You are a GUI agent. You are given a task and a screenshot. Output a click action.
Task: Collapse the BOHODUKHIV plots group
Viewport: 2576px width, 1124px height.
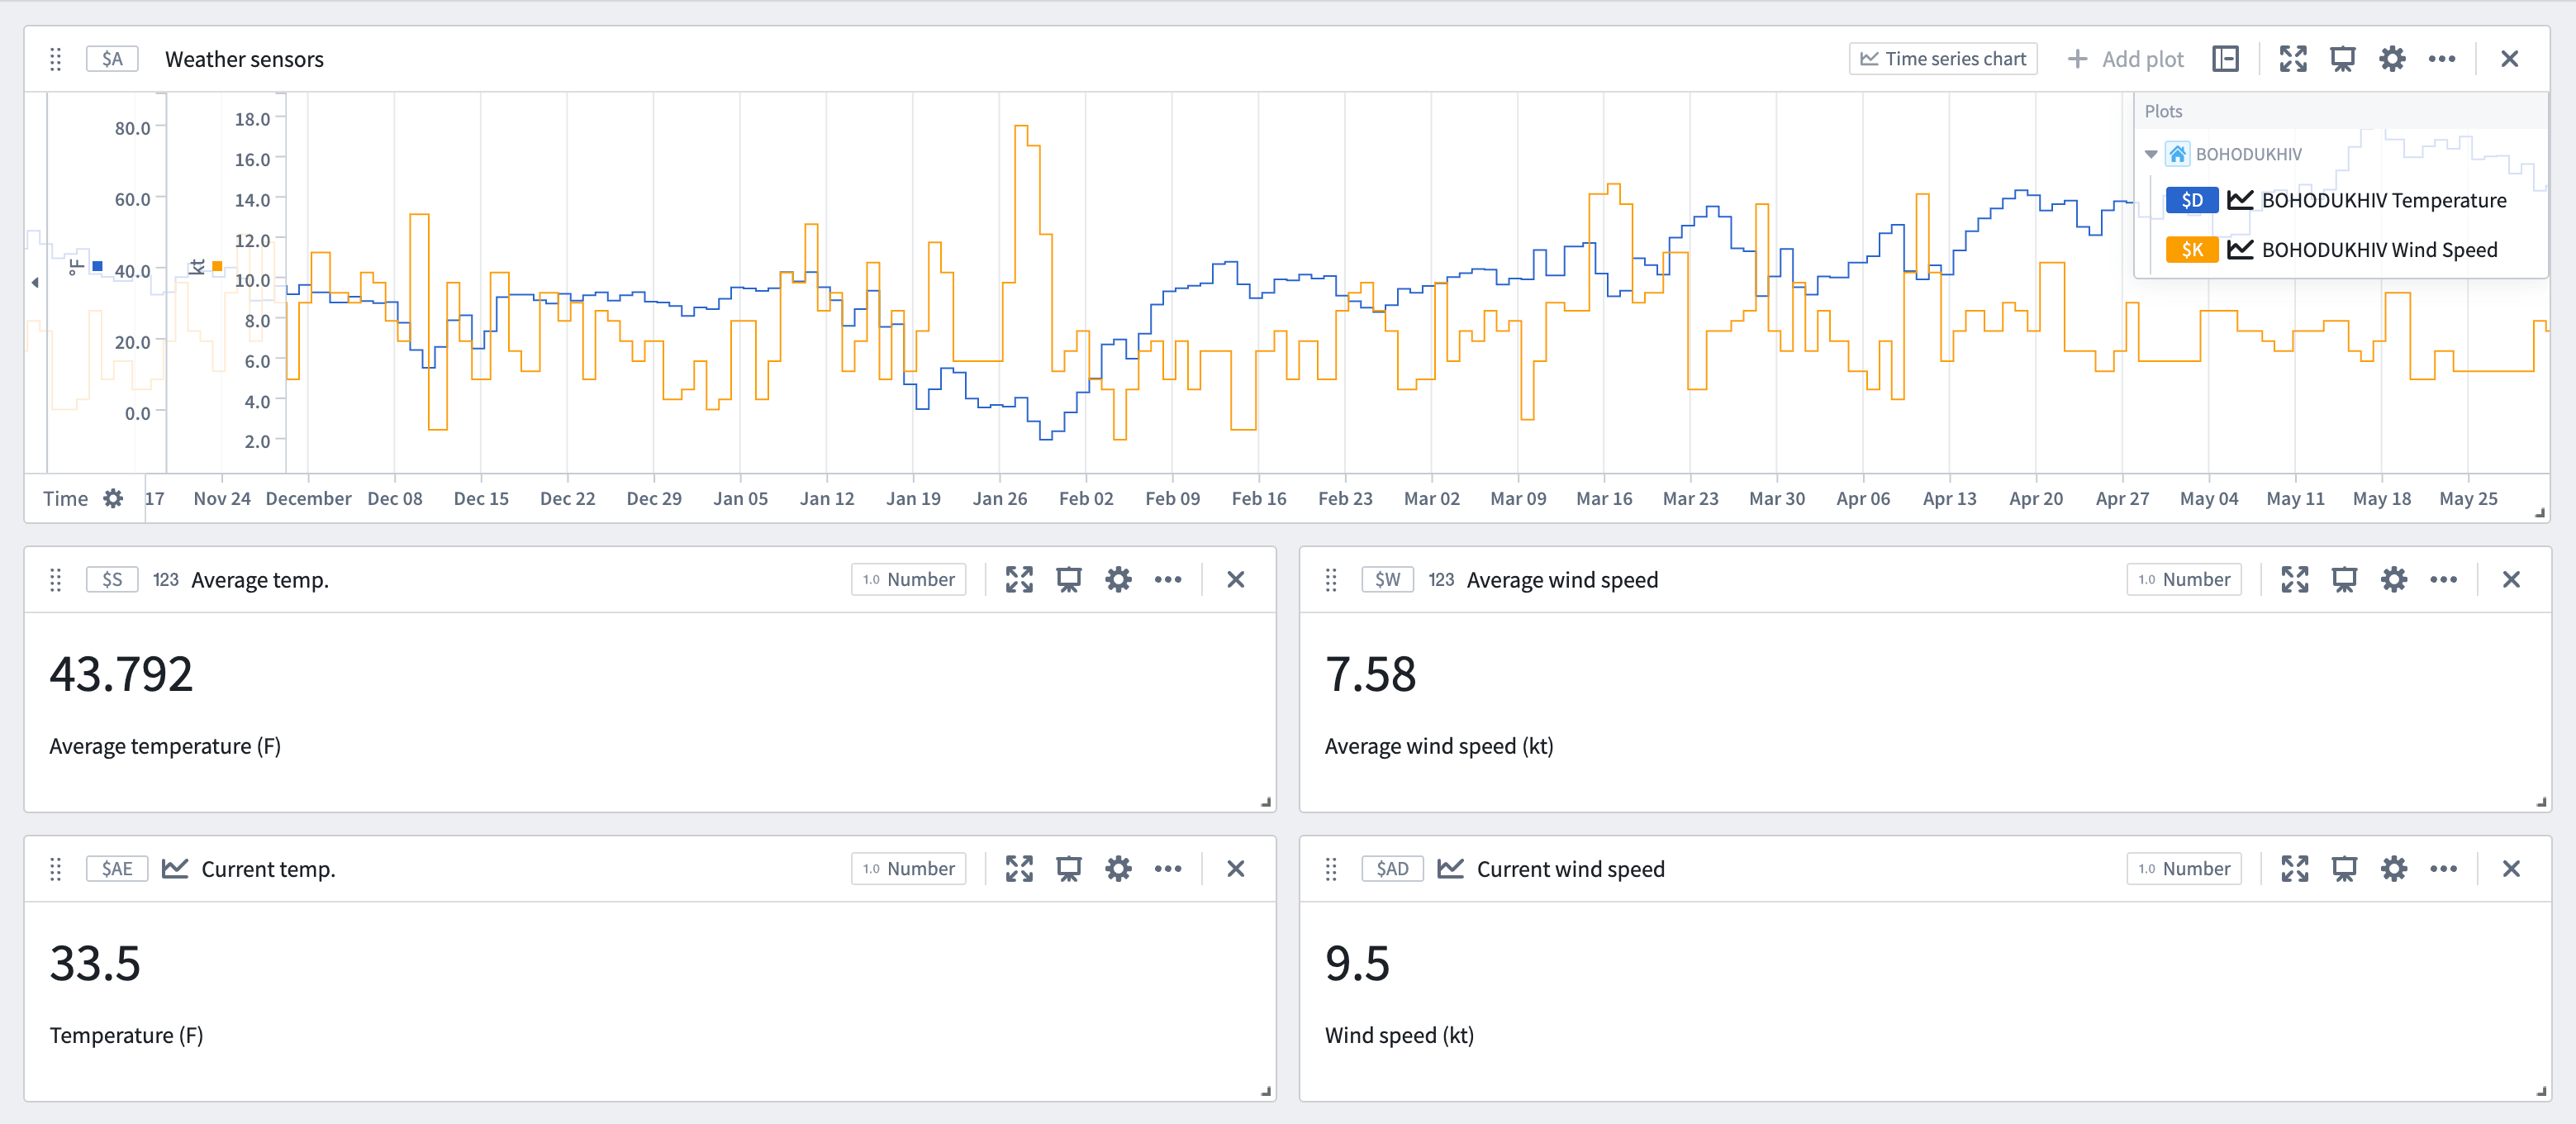[2151, 154]
